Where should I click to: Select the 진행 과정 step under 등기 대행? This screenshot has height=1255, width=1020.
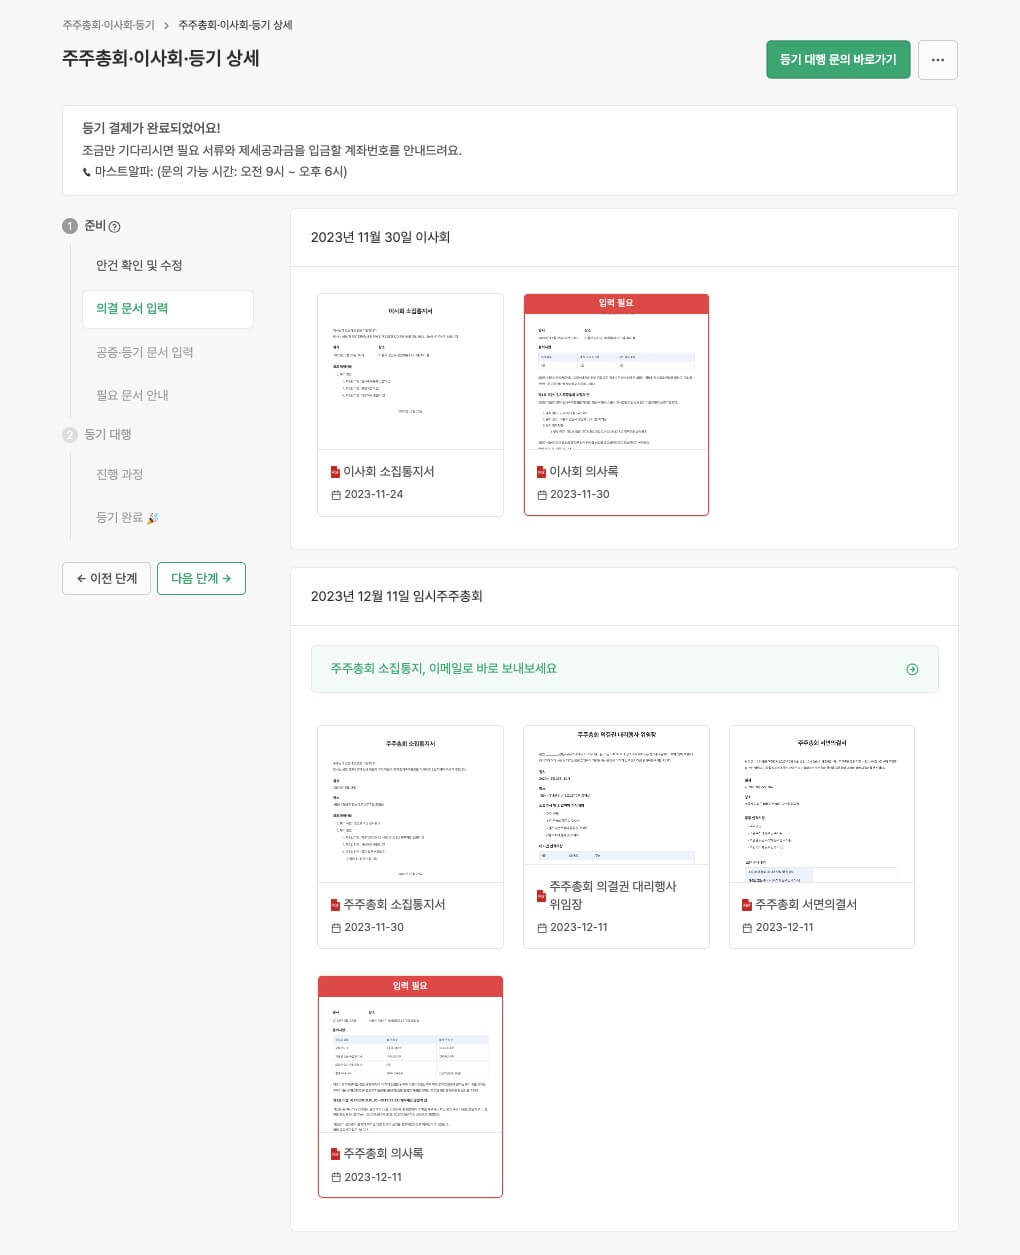pyautogui.click(x=118, y=474)
